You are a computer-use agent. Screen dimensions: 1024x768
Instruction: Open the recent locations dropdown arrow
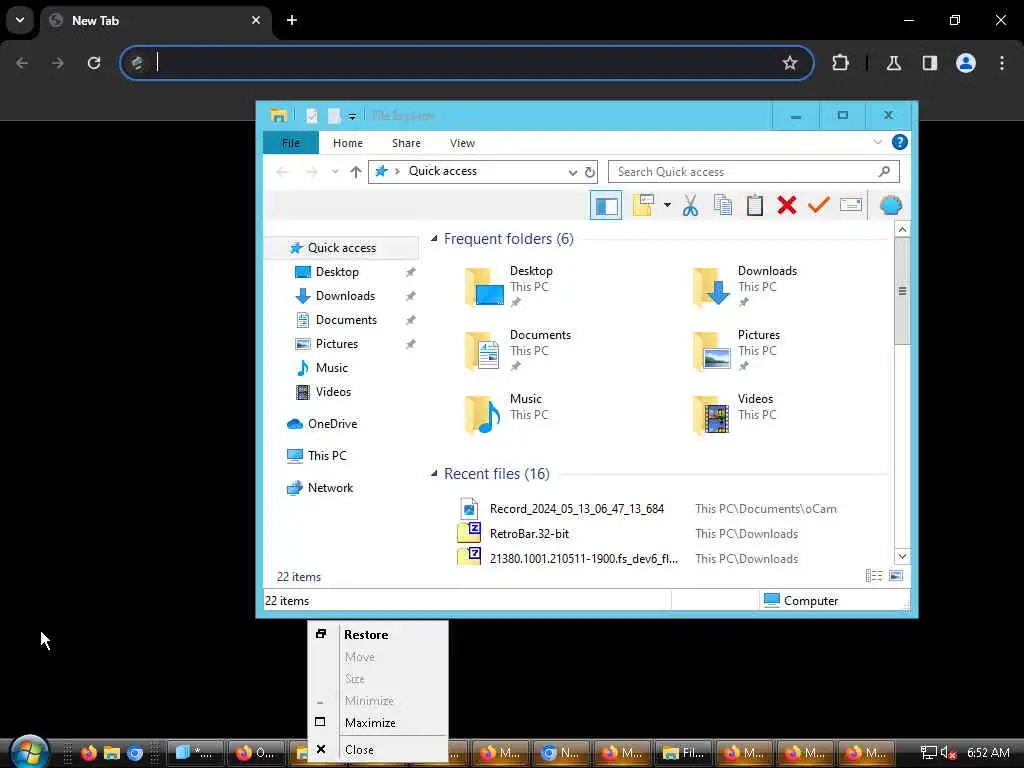(x=335, y=172)
